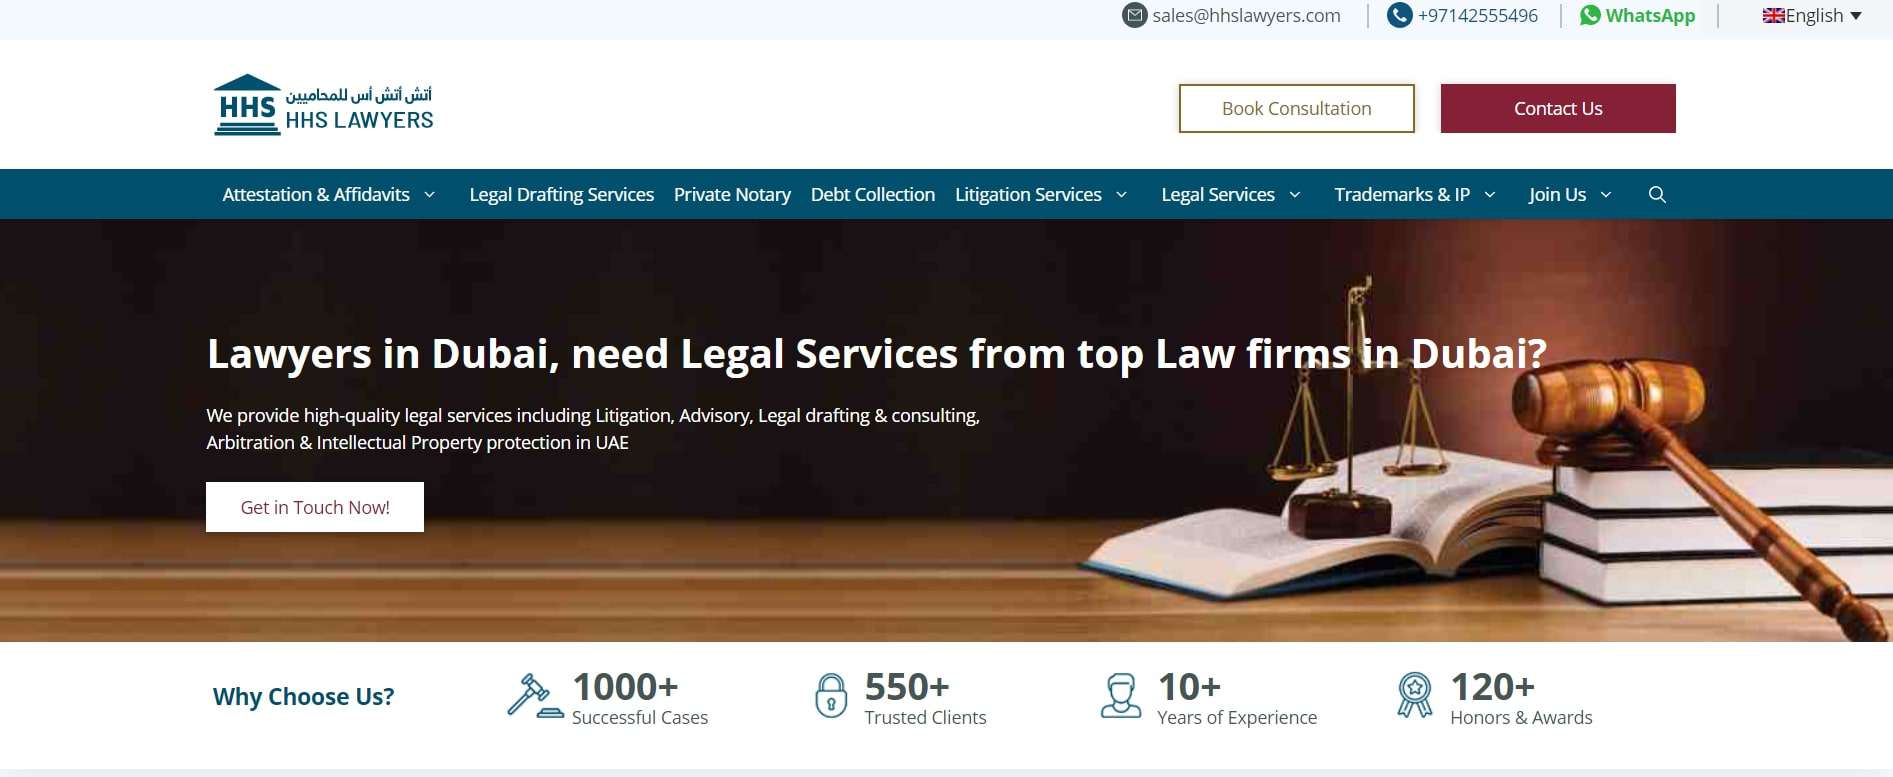
Task: Click the phone call icon
Action: pyautogui.click(x=1399, y=15)
